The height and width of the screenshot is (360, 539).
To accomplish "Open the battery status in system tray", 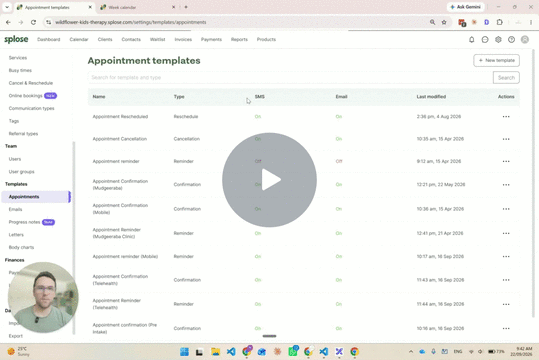I will tap(496, 351).
